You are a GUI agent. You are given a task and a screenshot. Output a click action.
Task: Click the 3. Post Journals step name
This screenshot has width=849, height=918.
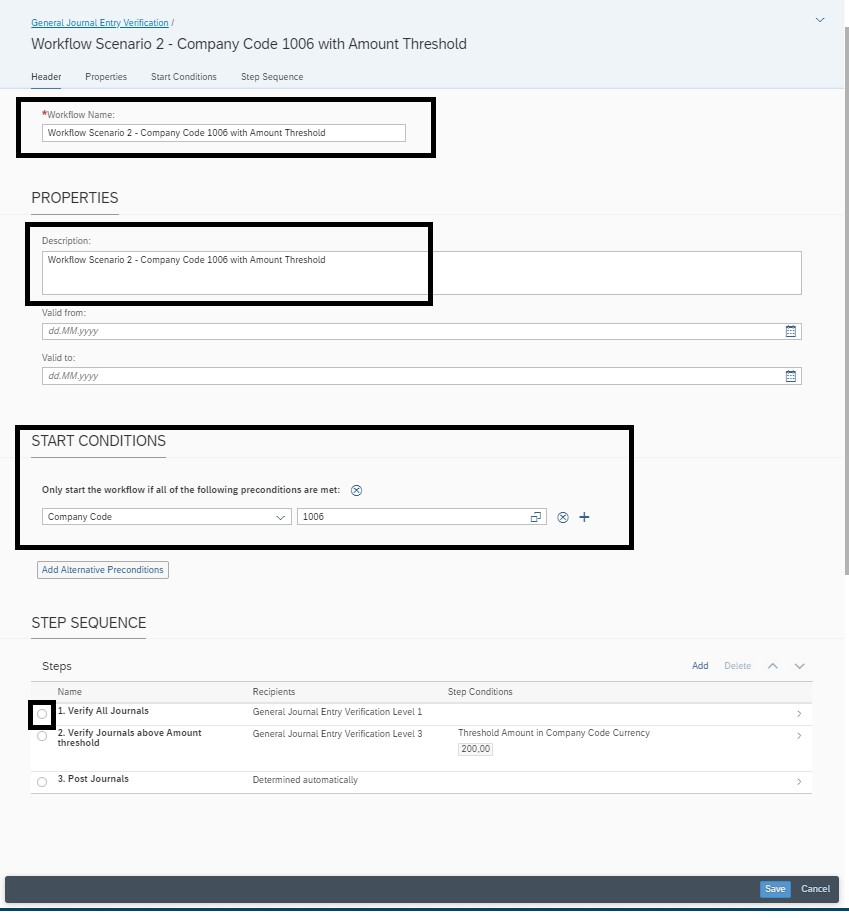[93, 779]
